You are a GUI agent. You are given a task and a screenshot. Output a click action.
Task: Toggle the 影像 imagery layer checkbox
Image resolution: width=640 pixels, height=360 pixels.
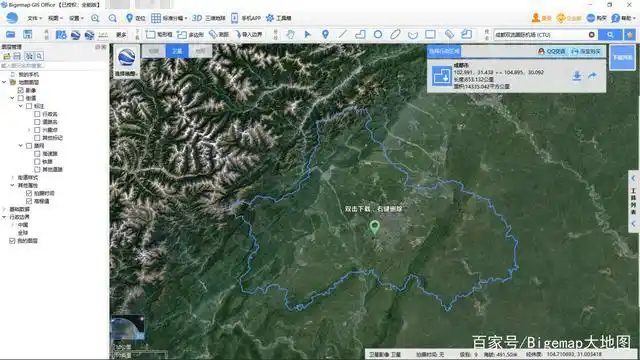point(20,90)
